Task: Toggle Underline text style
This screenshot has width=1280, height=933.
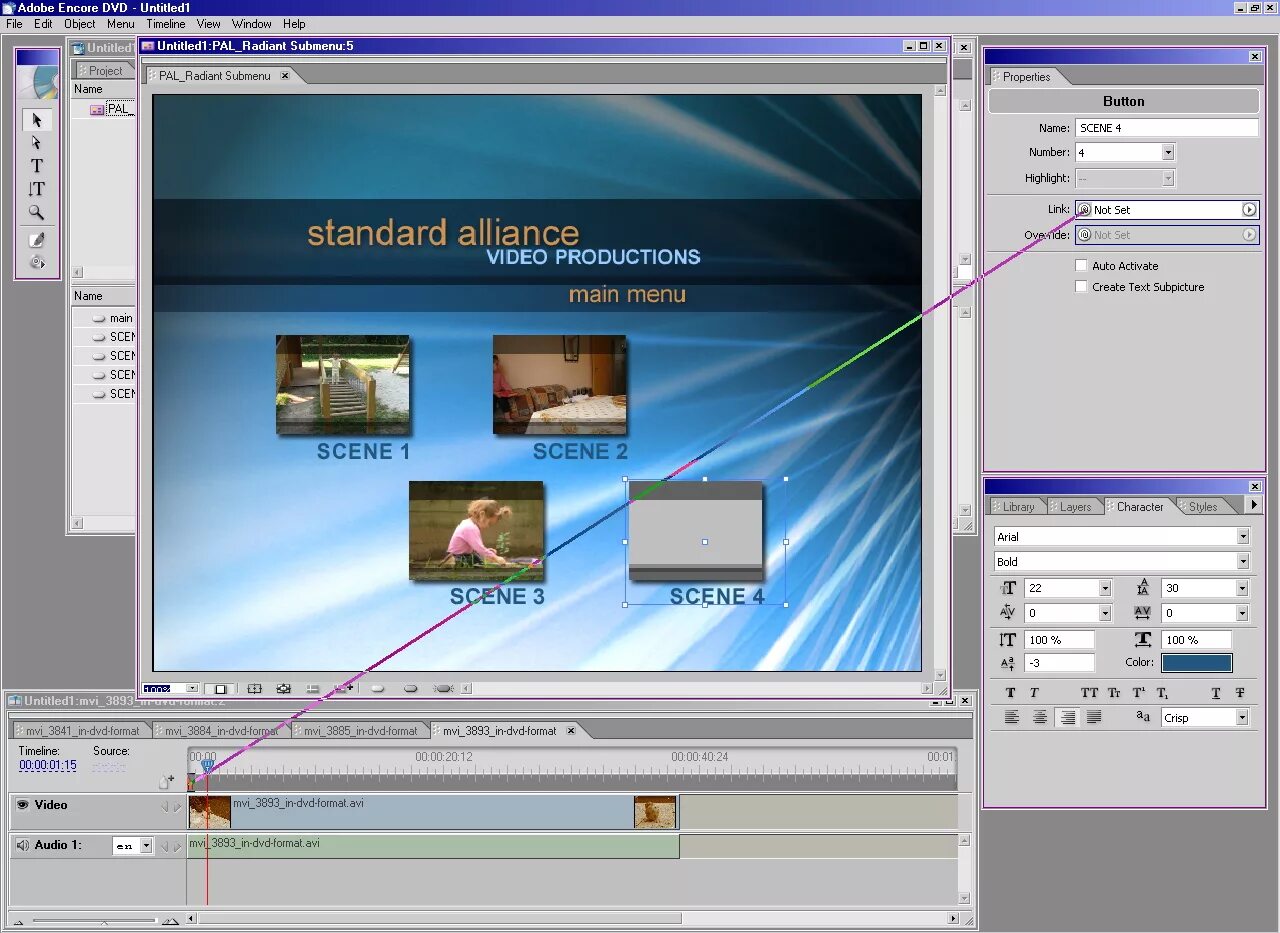Action: (x=1216, y=692)
